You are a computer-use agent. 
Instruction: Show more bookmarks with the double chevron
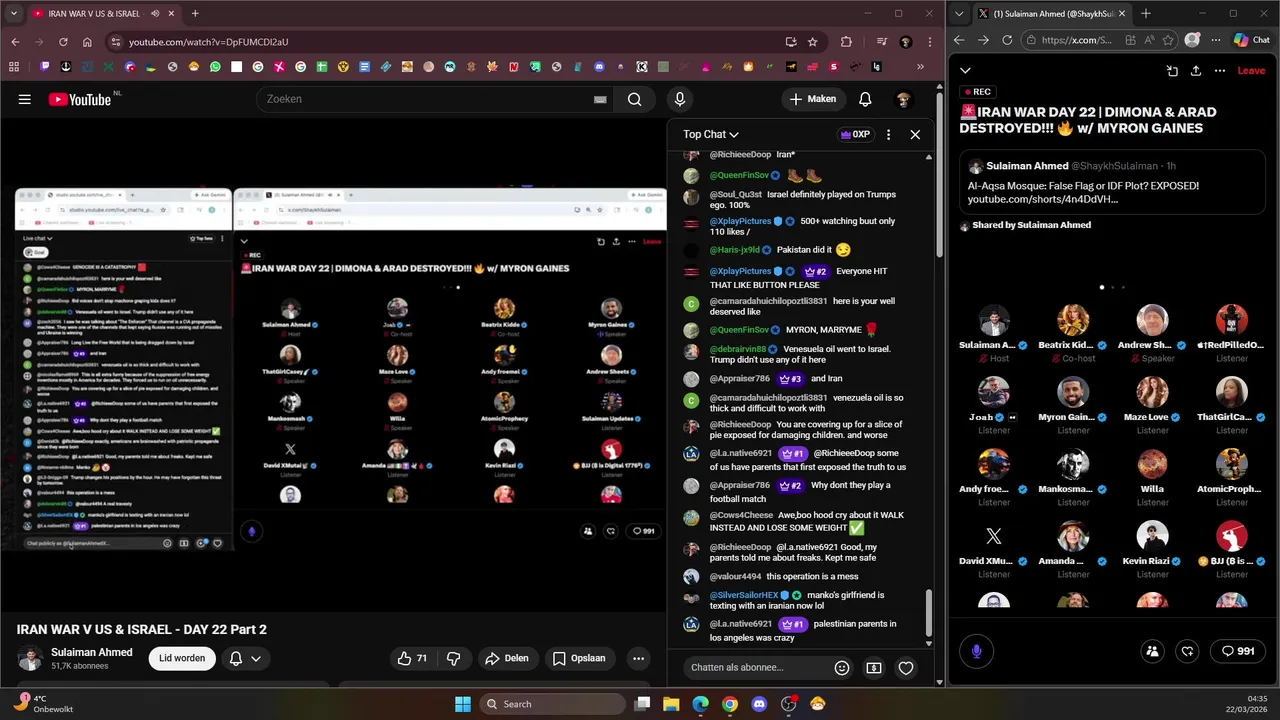pyautogui.click(x=920, y=67)
